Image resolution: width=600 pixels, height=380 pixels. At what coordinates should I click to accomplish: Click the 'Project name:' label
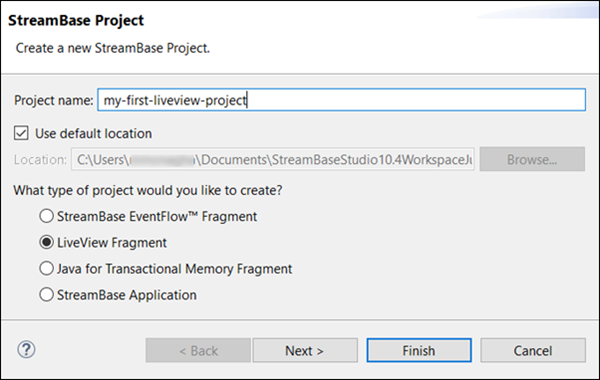[x=54, y=100]
